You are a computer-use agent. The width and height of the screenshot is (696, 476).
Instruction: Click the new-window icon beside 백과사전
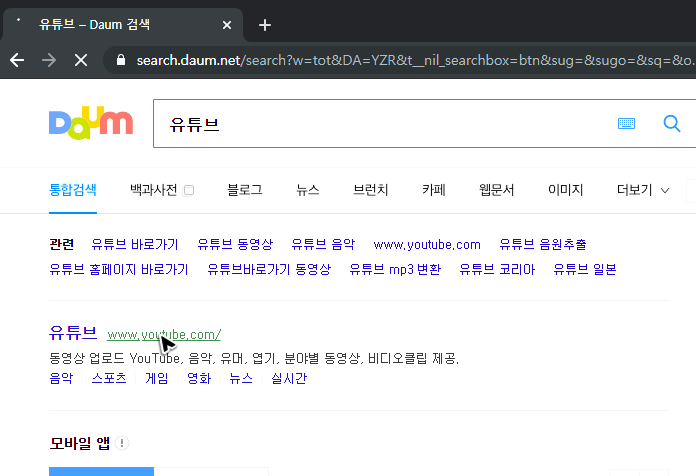(189, 190)
